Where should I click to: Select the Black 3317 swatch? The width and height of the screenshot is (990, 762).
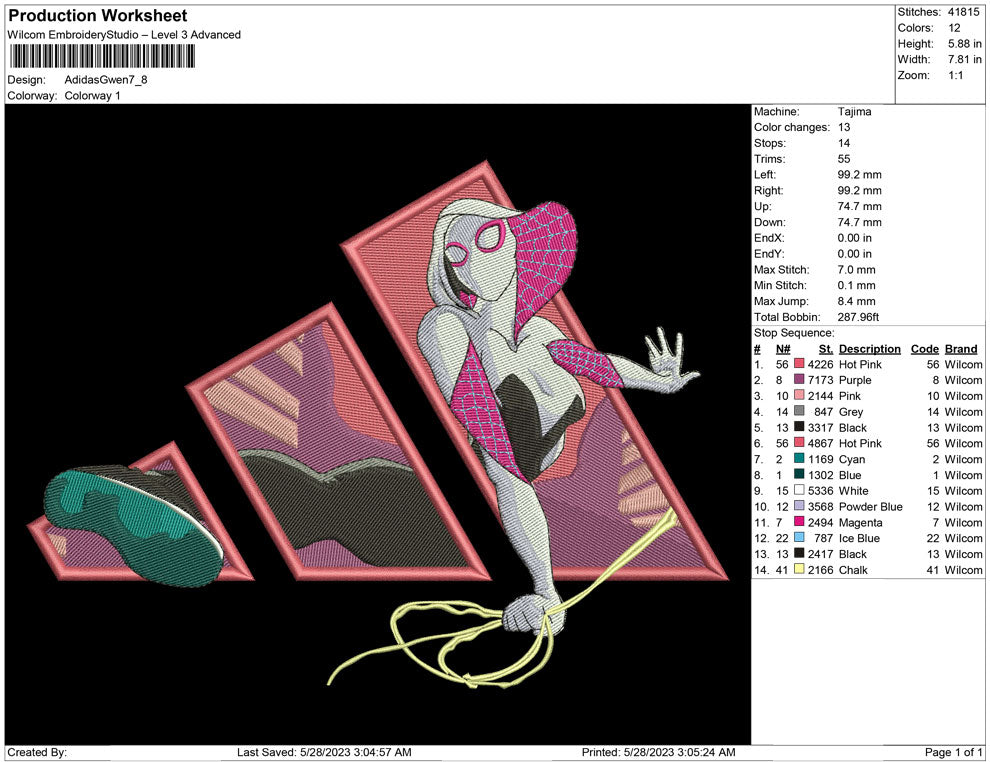(799, 427)
